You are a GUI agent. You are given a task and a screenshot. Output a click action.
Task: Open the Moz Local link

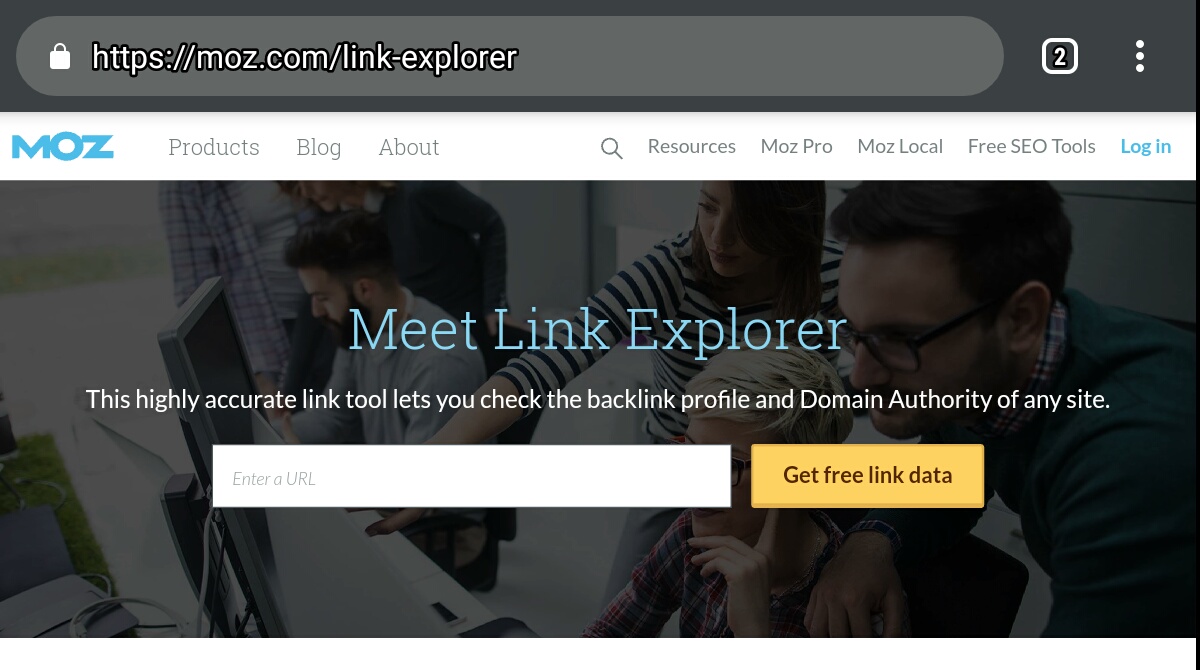tap(900, 146)
